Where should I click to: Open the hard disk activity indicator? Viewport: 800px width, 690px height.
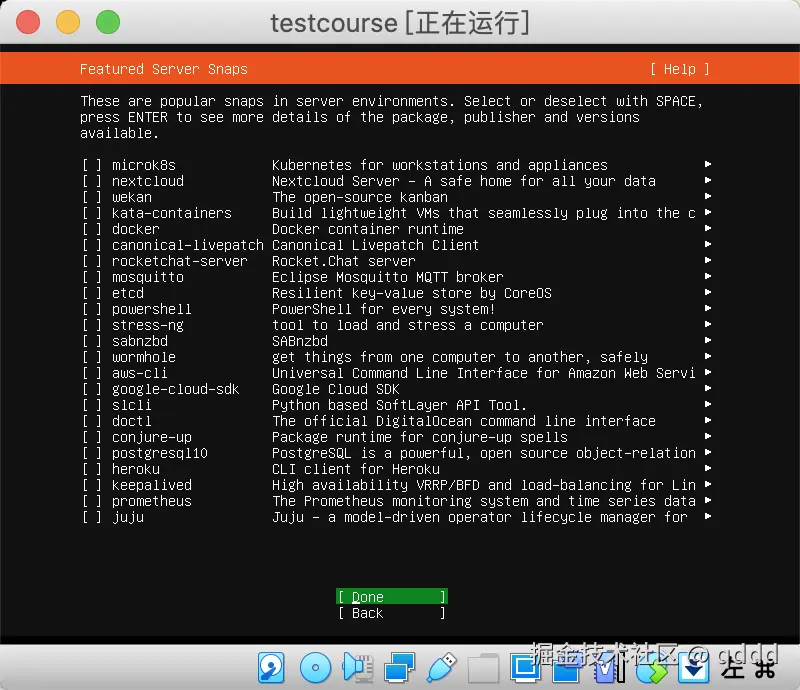pos(271,667)
